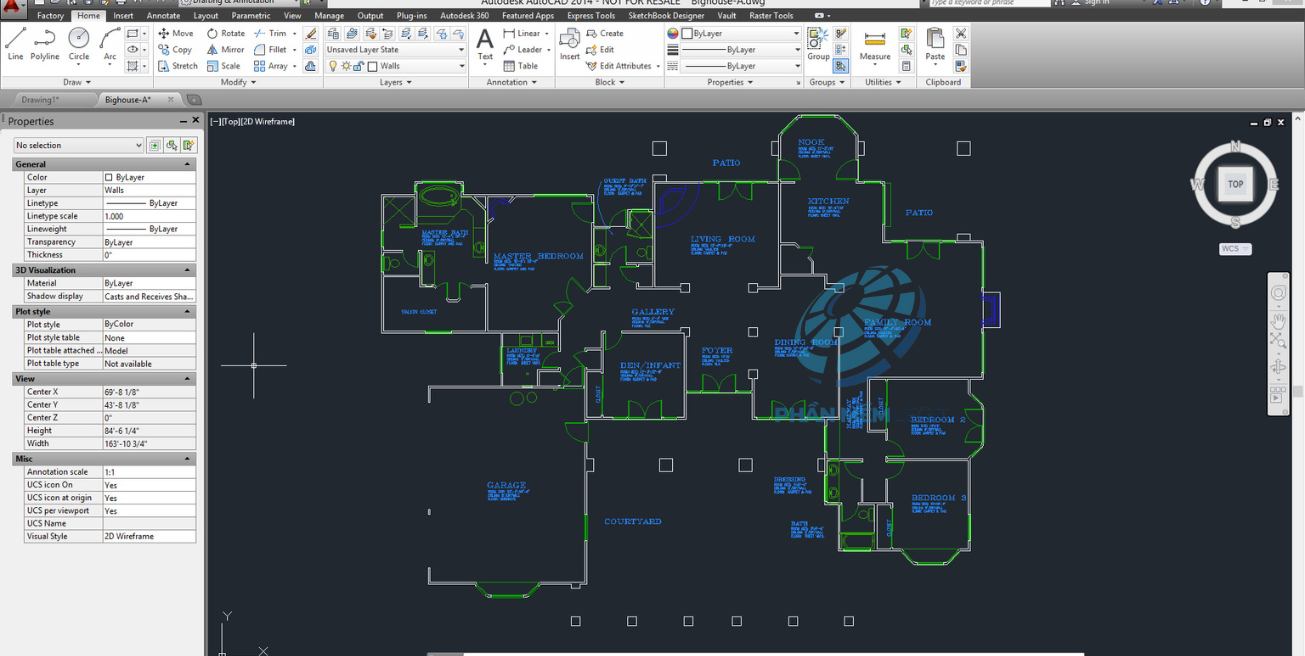The width and height of the screenshot is (1305, 656).
Task: Open the ByLayer object color dropdown
Action: point(742,33)
